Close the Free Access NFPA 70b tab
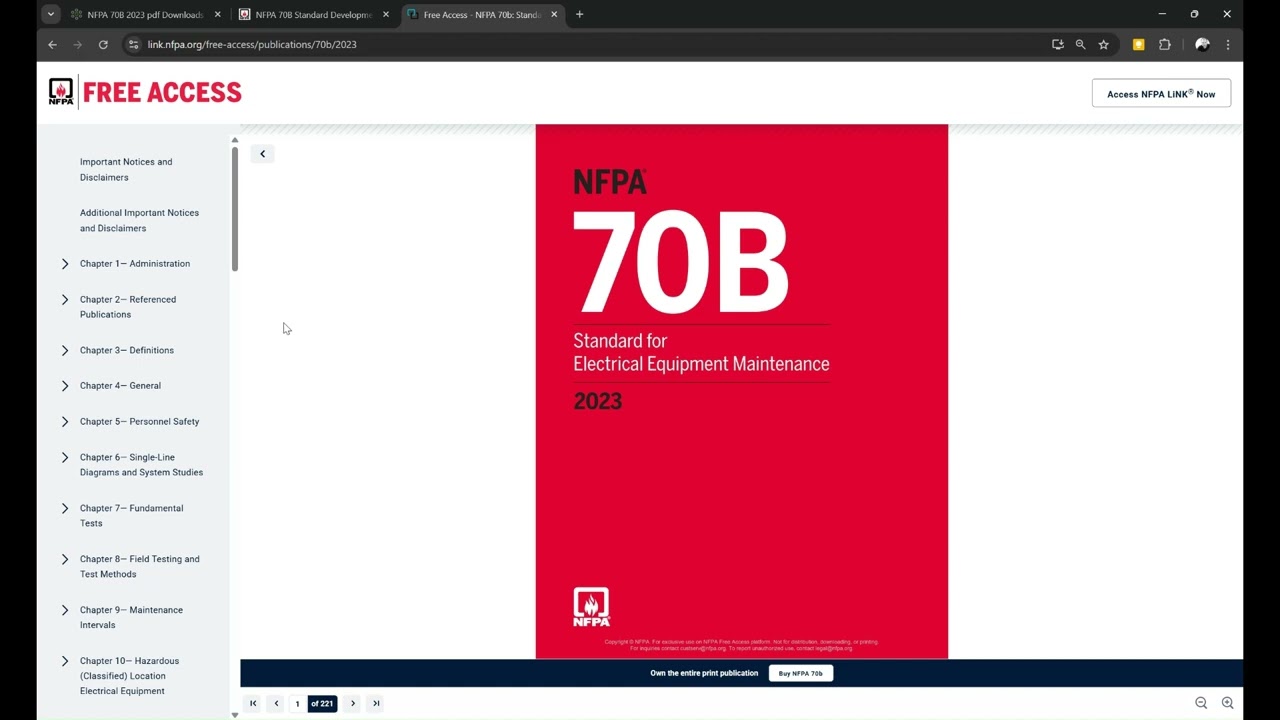Screen dimensions: 1280x720 point(553,14)
